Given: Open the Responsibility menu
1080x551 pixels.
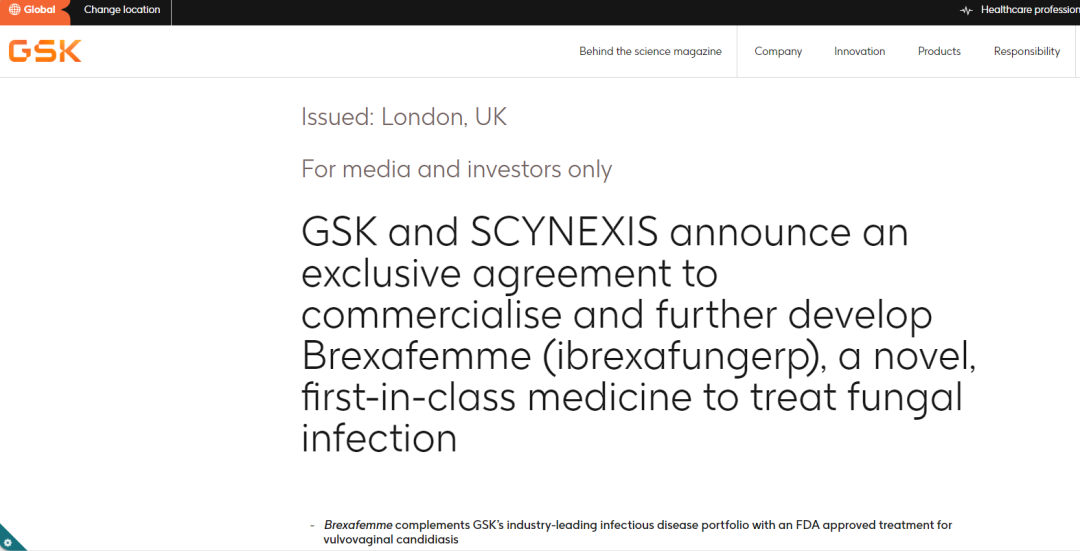Looking at the screenshot, I should [x=1027, y=52].
